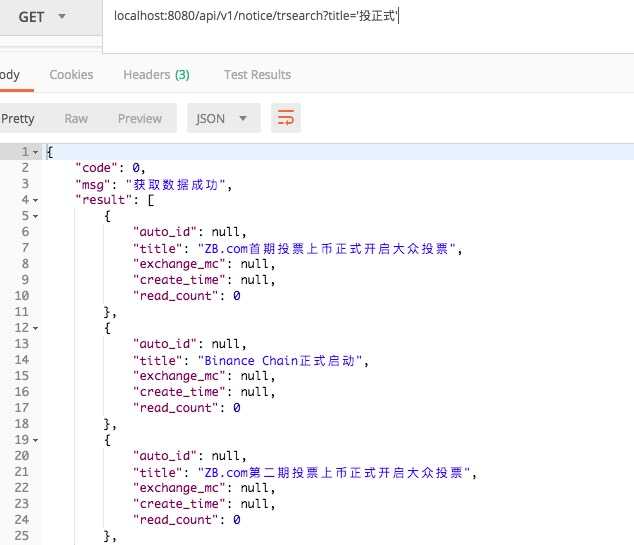Click "exchange_mc": null on line 15

click(x=204, y=376)
